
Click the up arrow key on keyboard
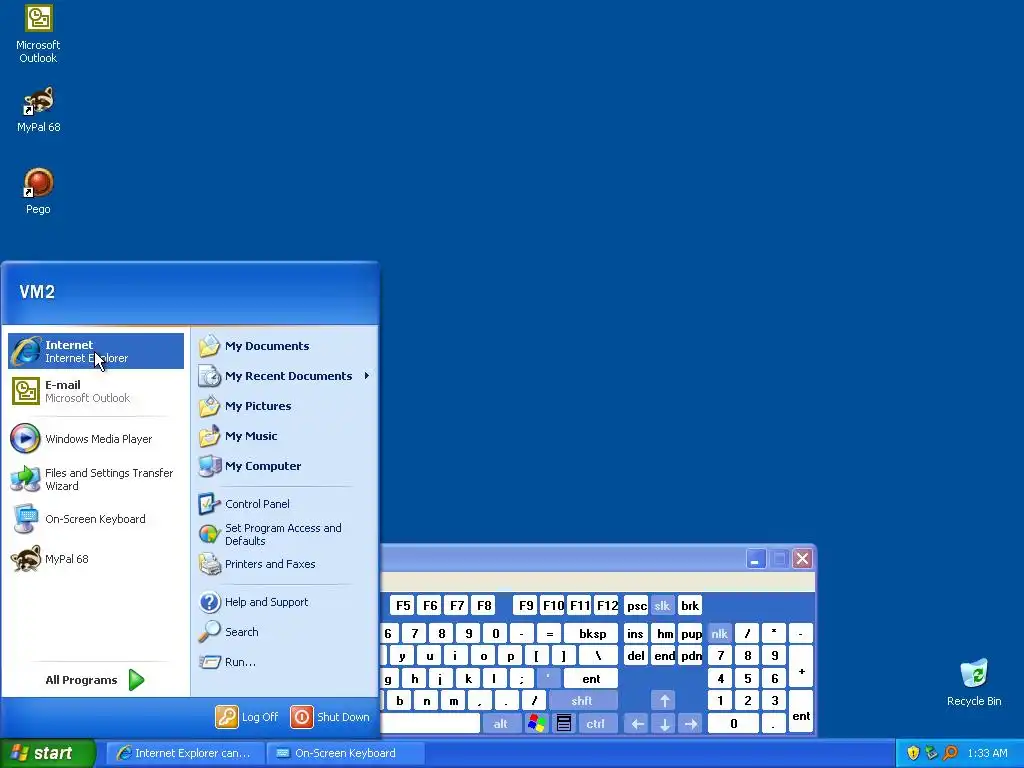664,701
